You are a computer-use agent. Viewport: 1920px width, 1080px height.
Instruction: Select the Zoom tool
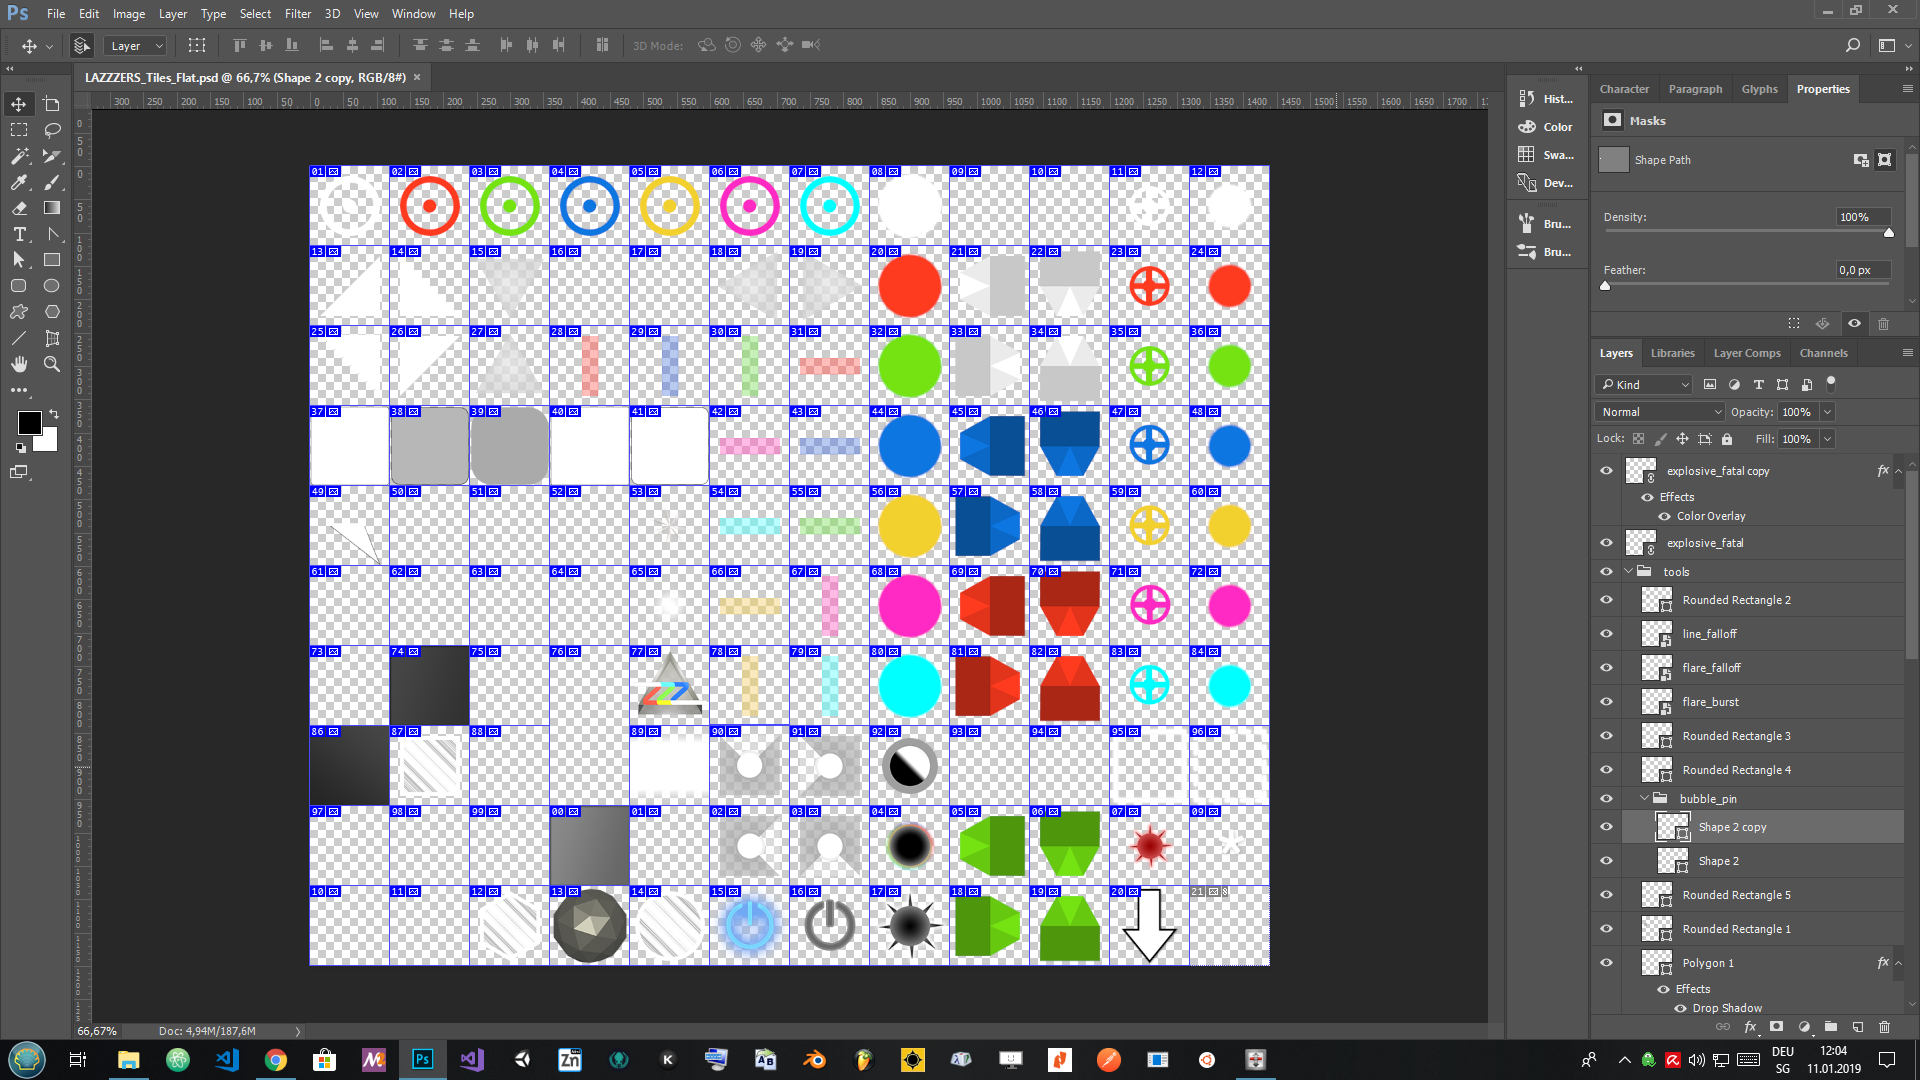pyautogui.click(x=52, y=364)
